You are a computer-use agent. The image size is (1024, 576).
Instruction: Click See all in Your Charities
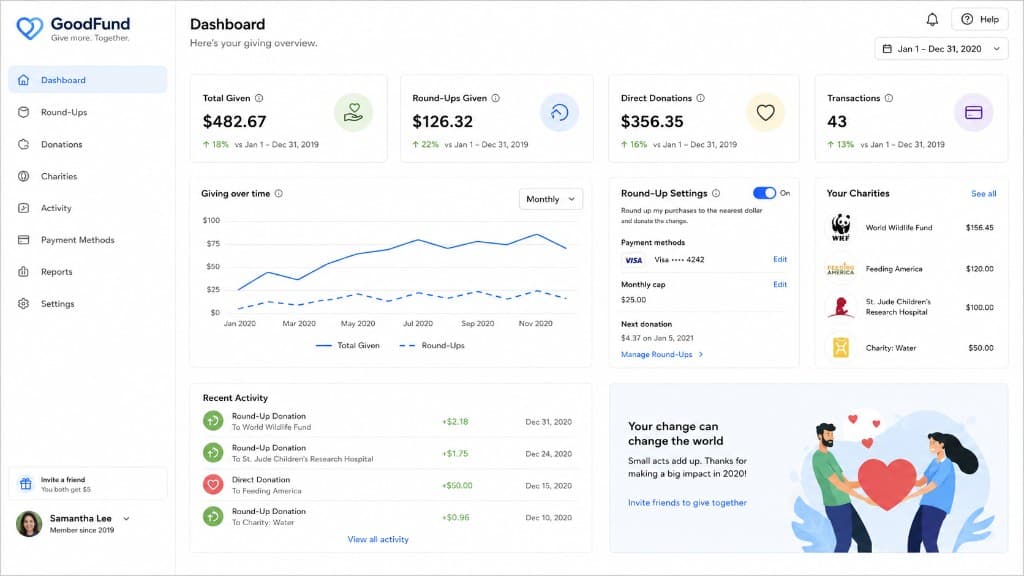(x=984, y=193)
